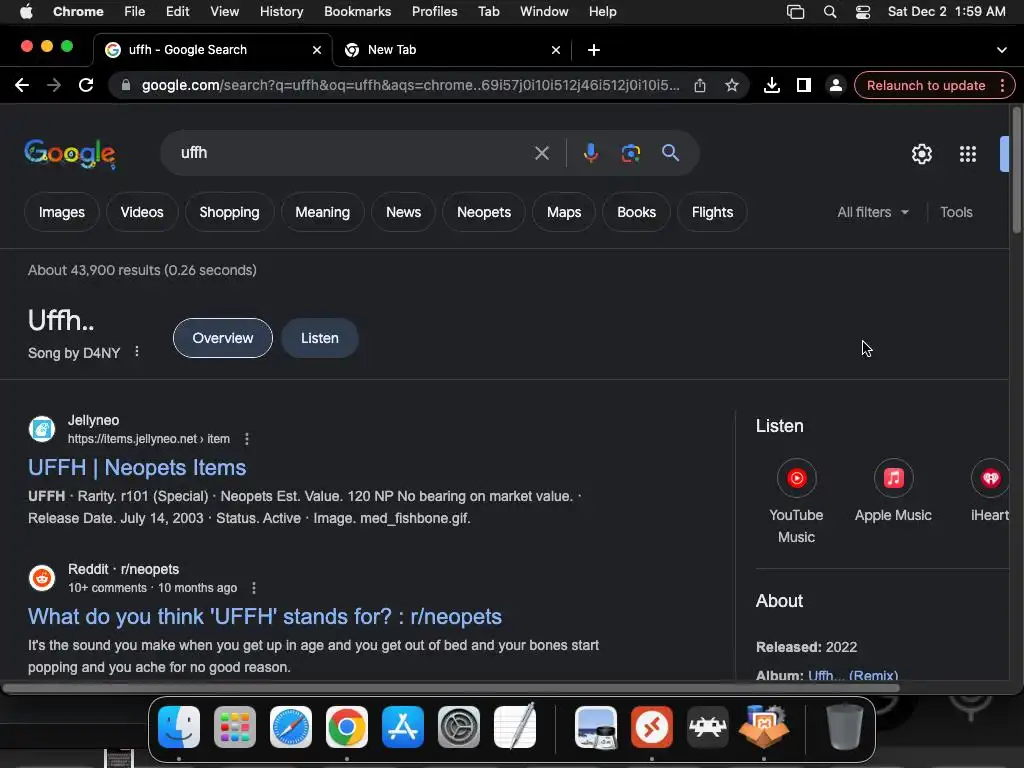Filter results by Images
1024x768 pixels.
(x=61, y=212)
